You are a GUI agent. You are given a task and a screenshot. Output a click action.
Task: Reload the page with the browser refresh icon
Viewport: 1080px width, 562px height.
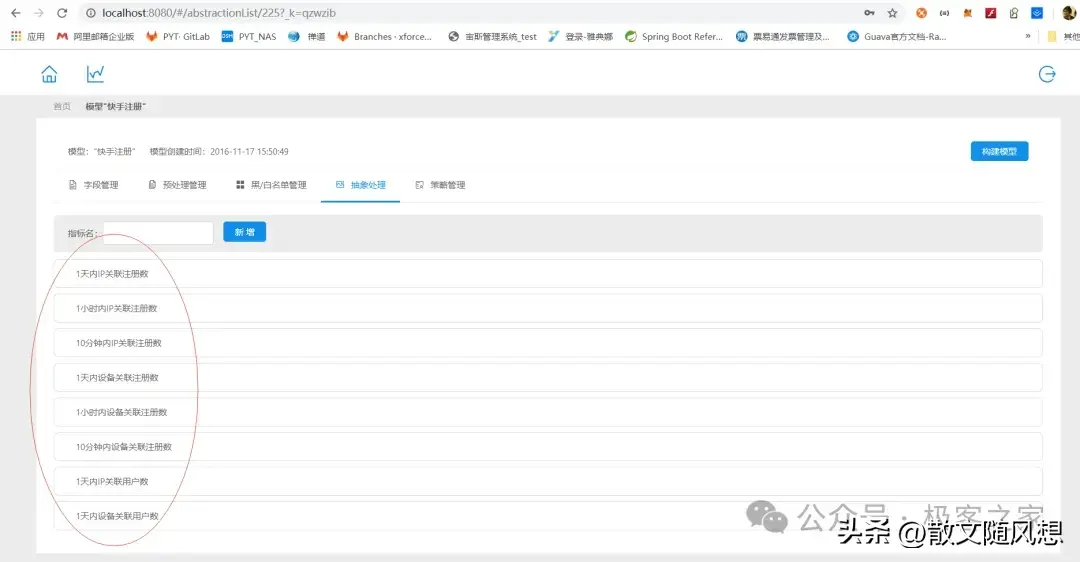coord(62,13)
